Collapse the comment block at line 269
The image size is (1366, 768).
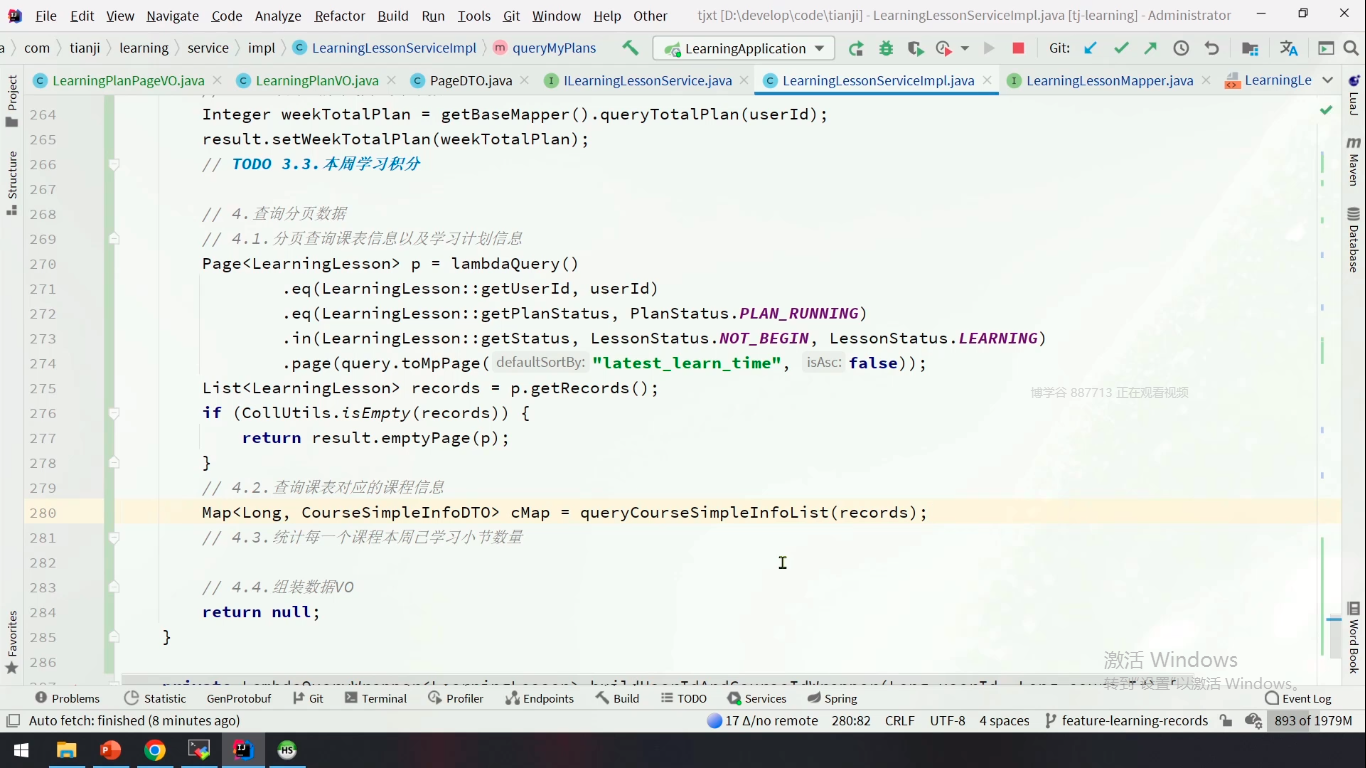[x=114, y=239]
